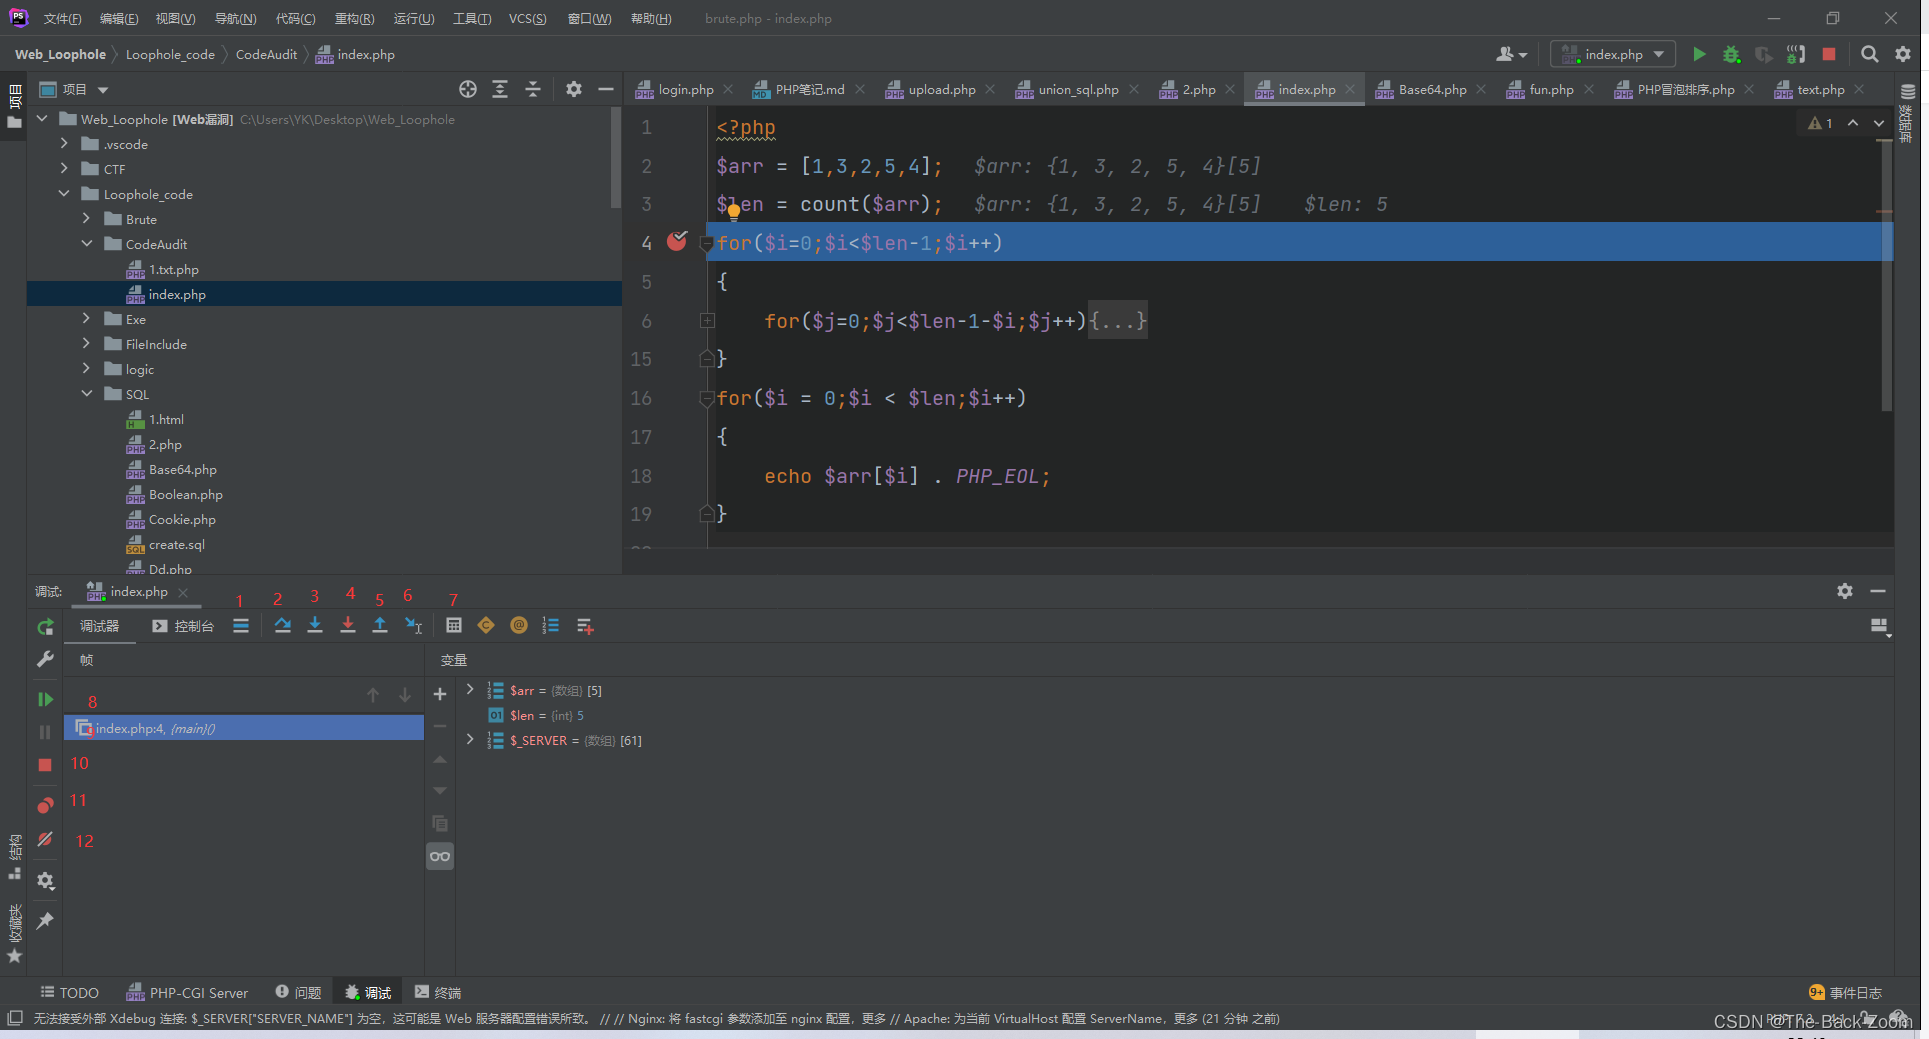Toggle the orange diamond C icon
The height and width of the screenshot is (1039, 1929).
point(486,626)
